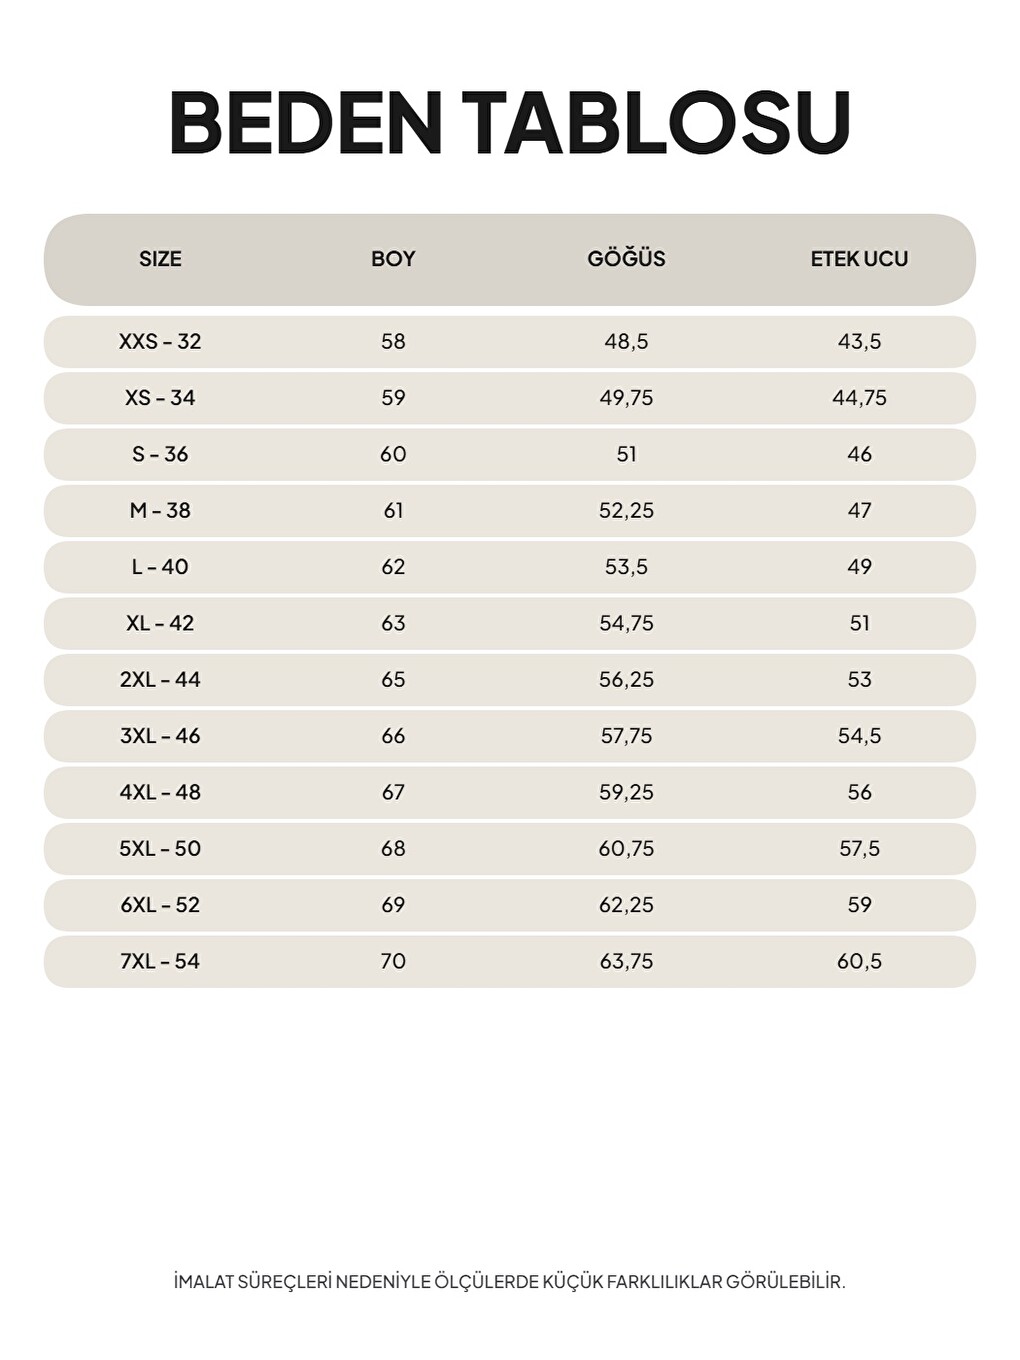Click the 3XL - 46 size label
Viewport: 1020px width, 1360px height.
click(x=160, y=736)
